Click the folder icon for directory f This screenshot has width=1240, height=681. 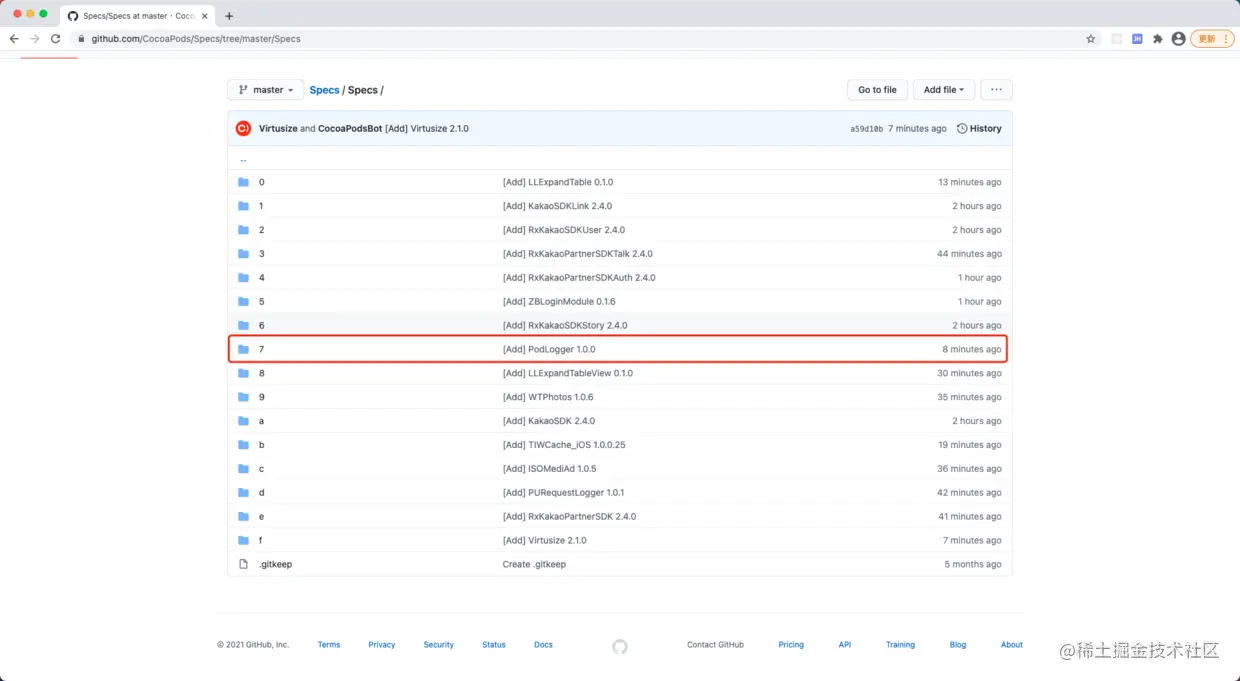click(243, 540)
